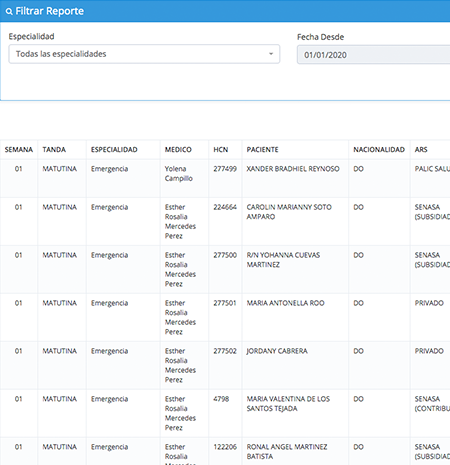Select the NACIONALIDAD column header
The height and width of the screenshot is (465, 450).
[379, 150]
